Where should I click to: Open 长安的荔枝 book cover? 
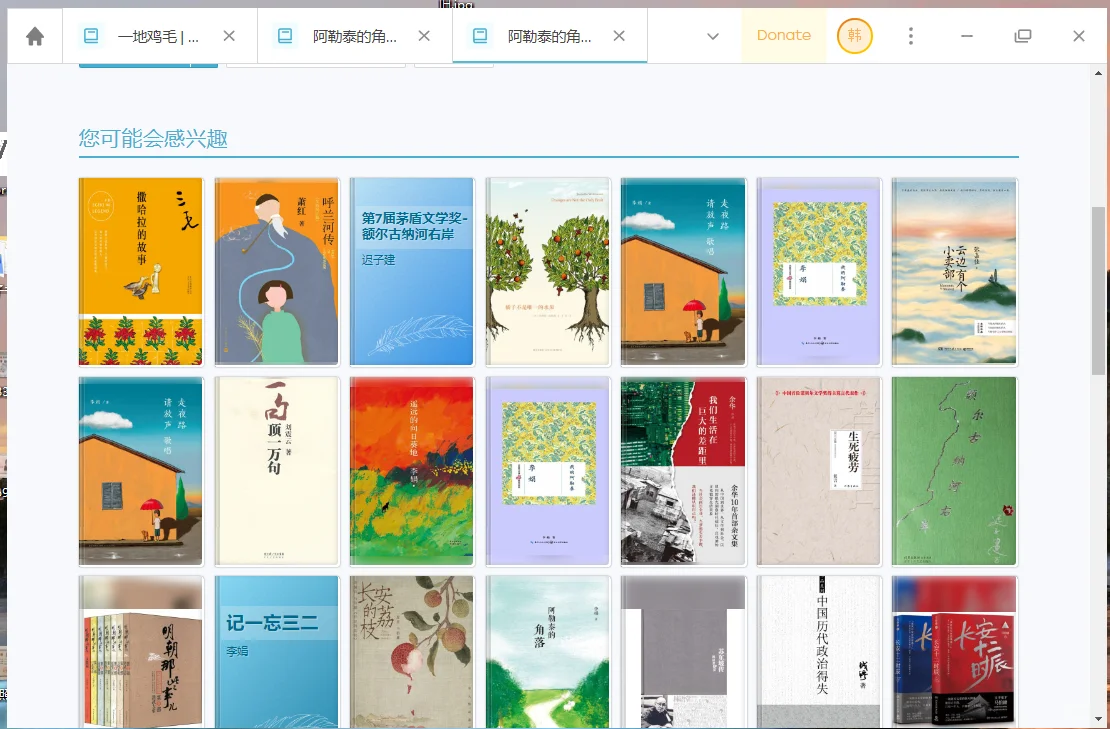click(412, 652)
